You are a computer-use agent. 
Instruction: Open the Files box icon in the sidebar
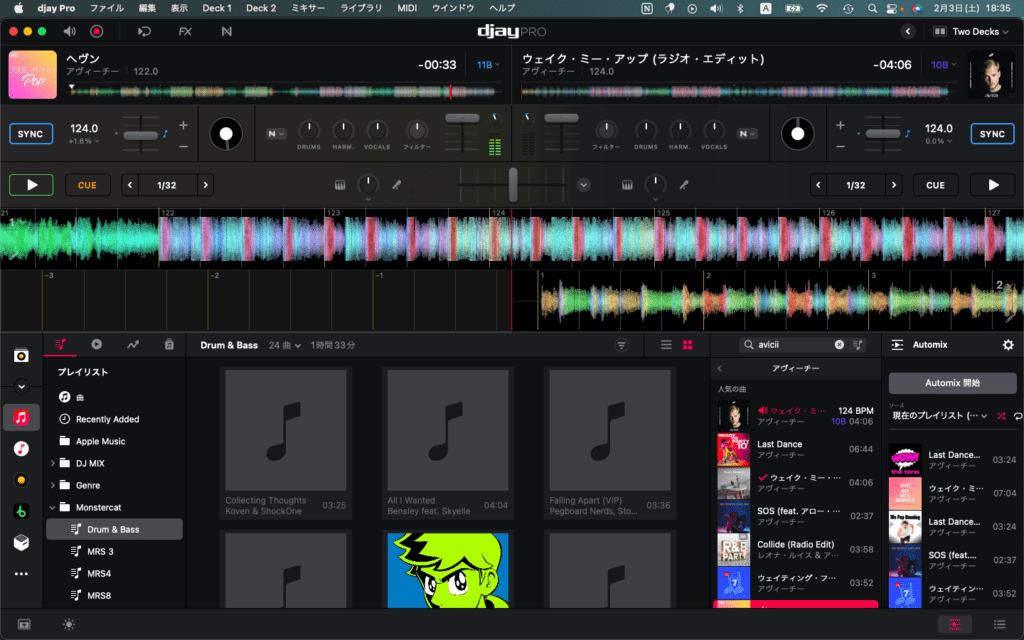coord(22,543)
